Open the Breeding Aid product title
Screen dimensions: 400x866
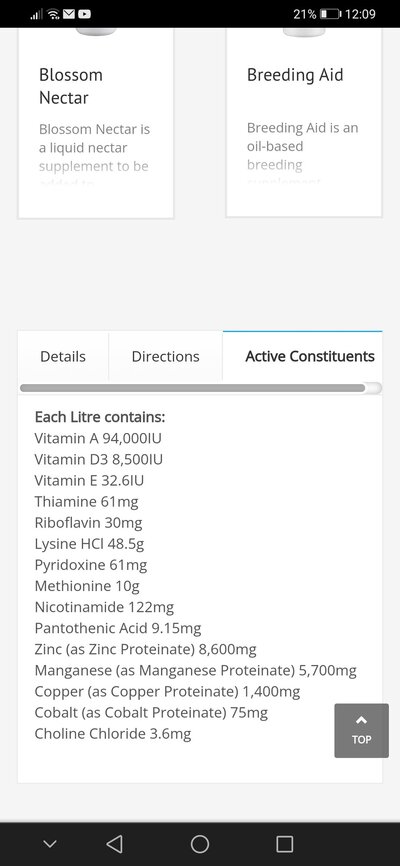click(295, 75)
